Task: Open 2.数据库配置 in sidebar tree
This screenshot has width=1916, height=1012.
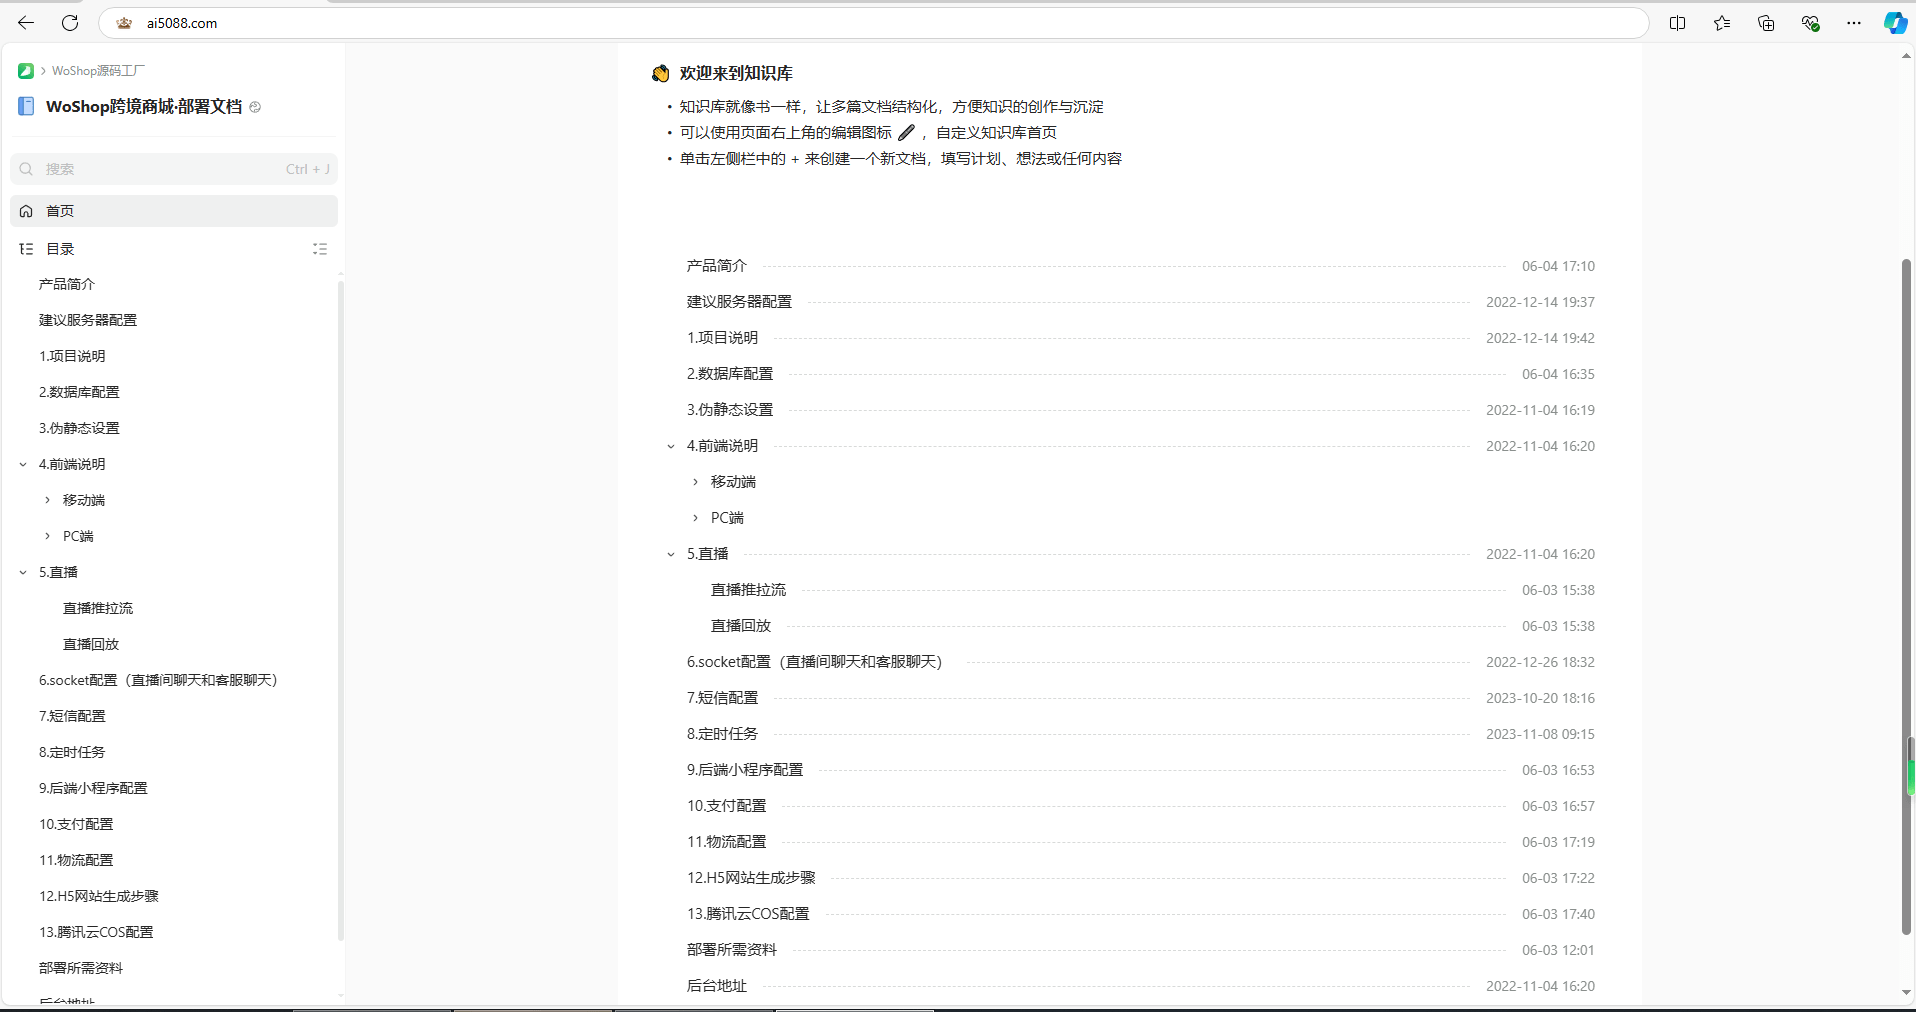Action: [79, 392]
